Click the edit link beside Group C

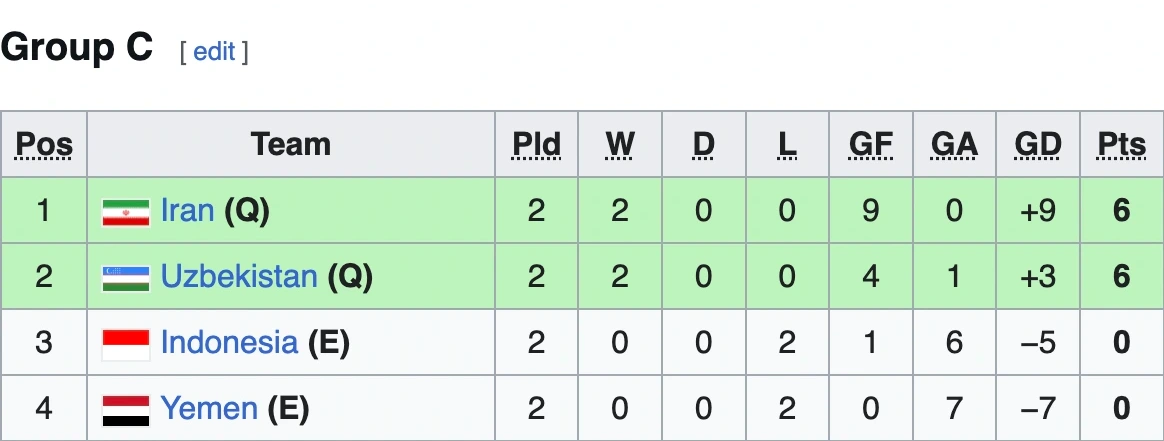point(214,51)
